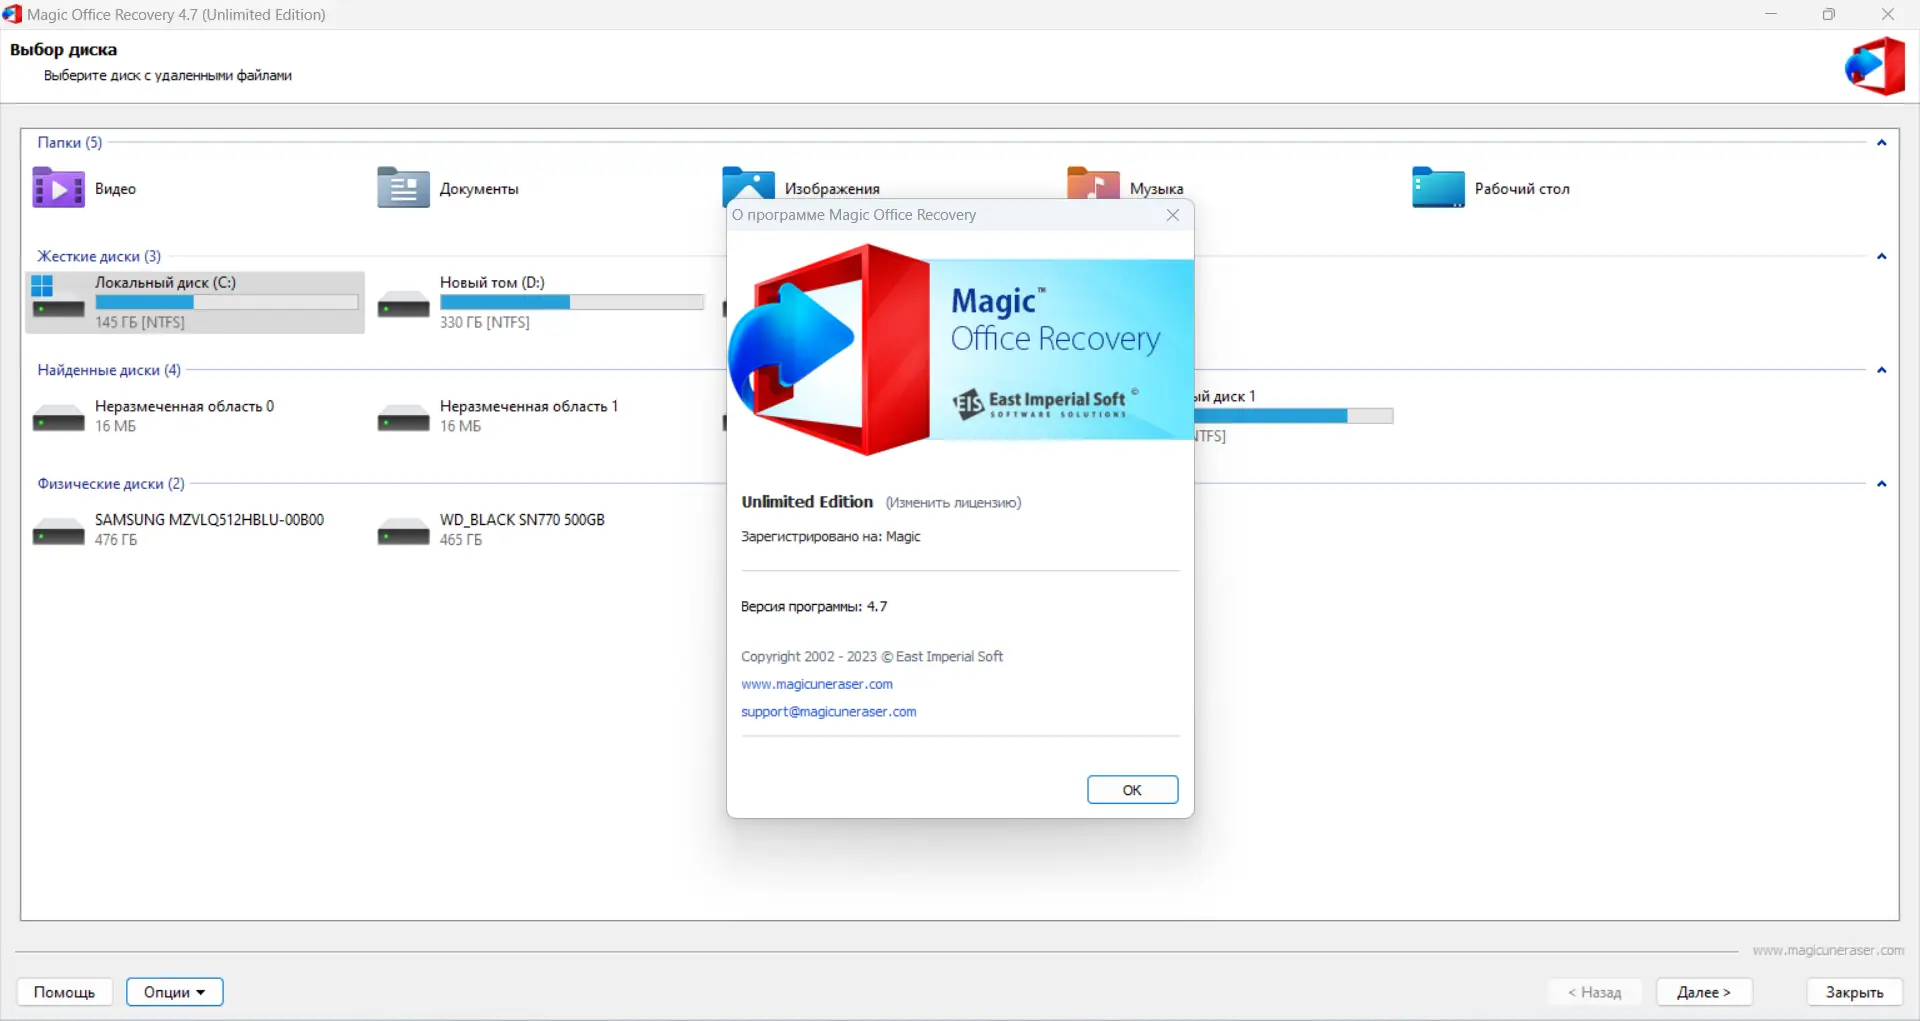Select the Новый том (D:) drive icon
Viewport: 1920px width, 1021px height.
click(403, 305)
